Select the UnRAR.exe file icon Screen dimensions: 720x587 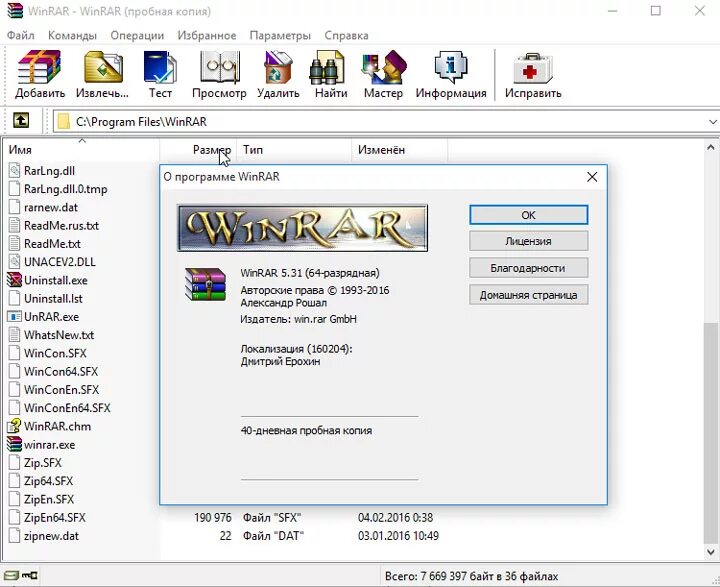(x=15, y=316)
